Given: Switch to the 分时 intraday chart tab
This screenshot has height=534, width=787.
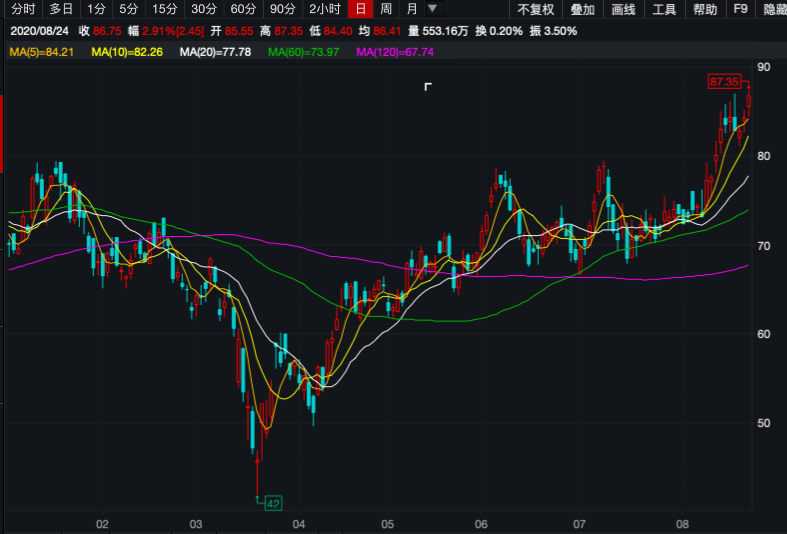Looking at the screenshot, I should coord(22,10).
